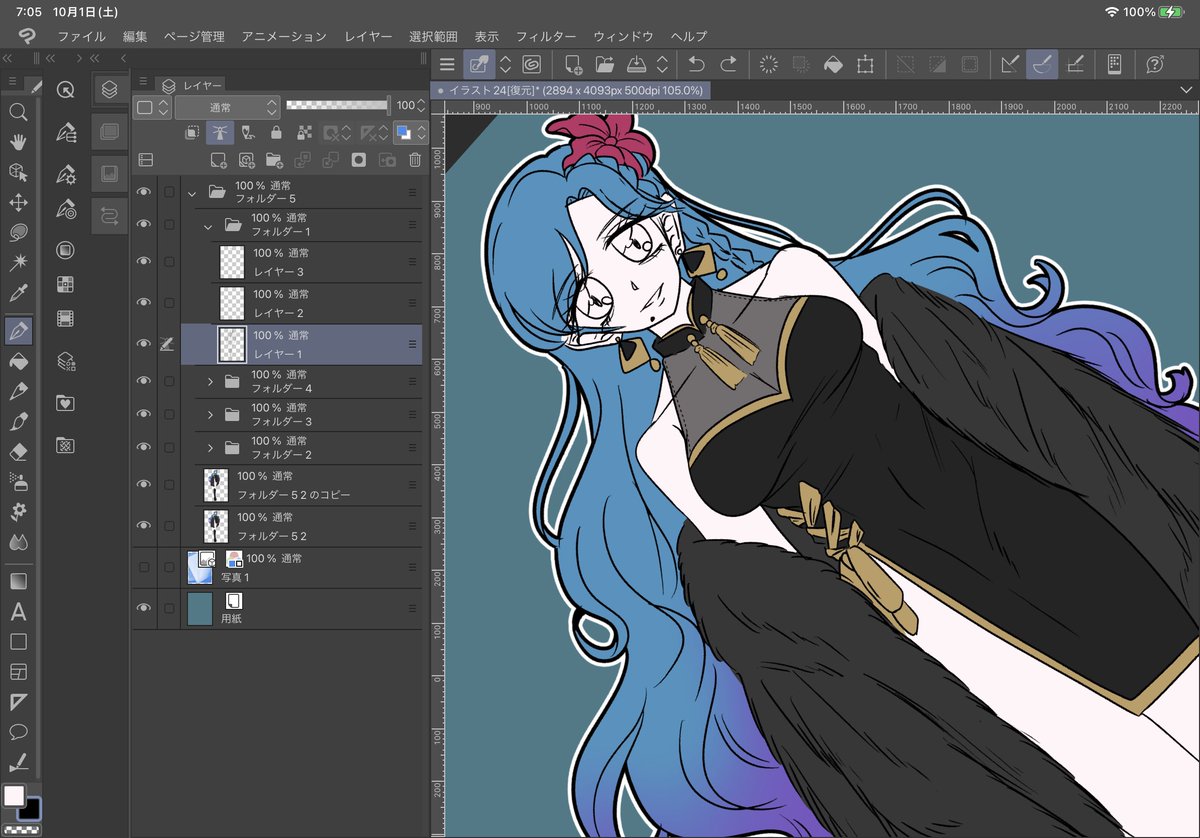Select the Frame border tool

pos(18,671)
